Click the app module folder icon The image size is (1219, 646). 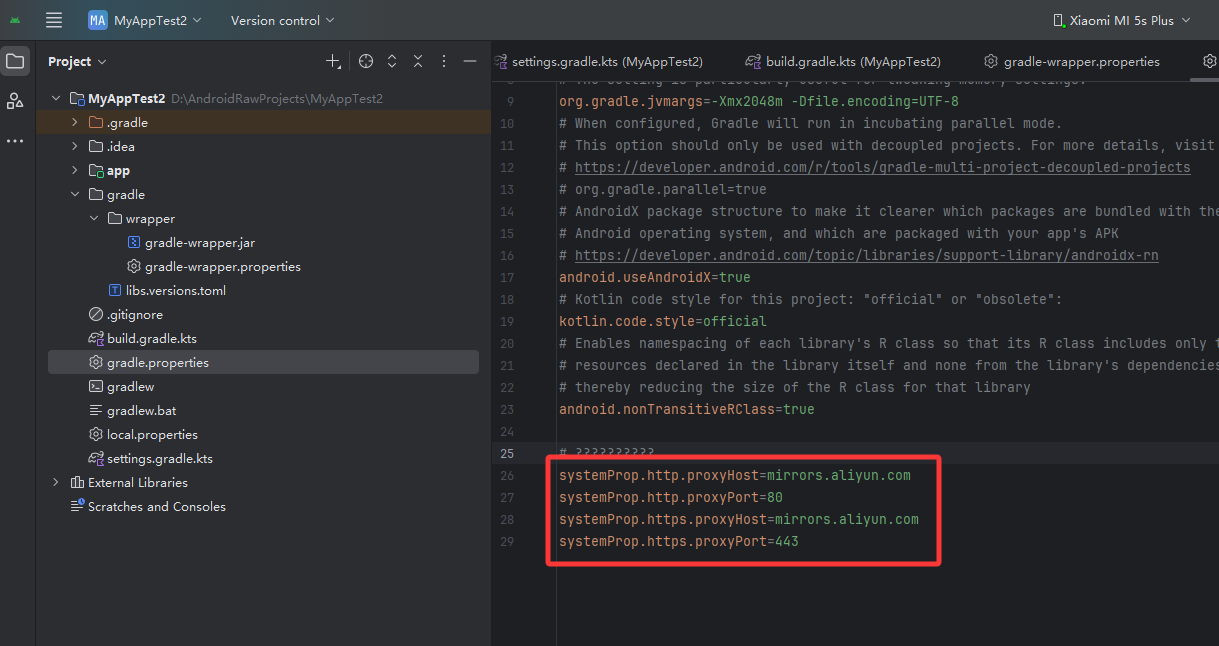[x=96, y=171]
